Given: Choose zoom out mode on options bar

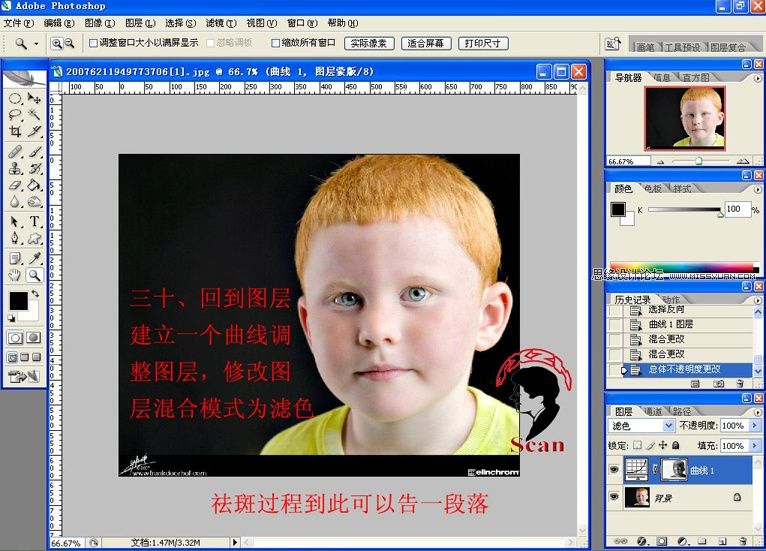Looking at the screenshot, I should pyautogui.click(x=69, y=43).
